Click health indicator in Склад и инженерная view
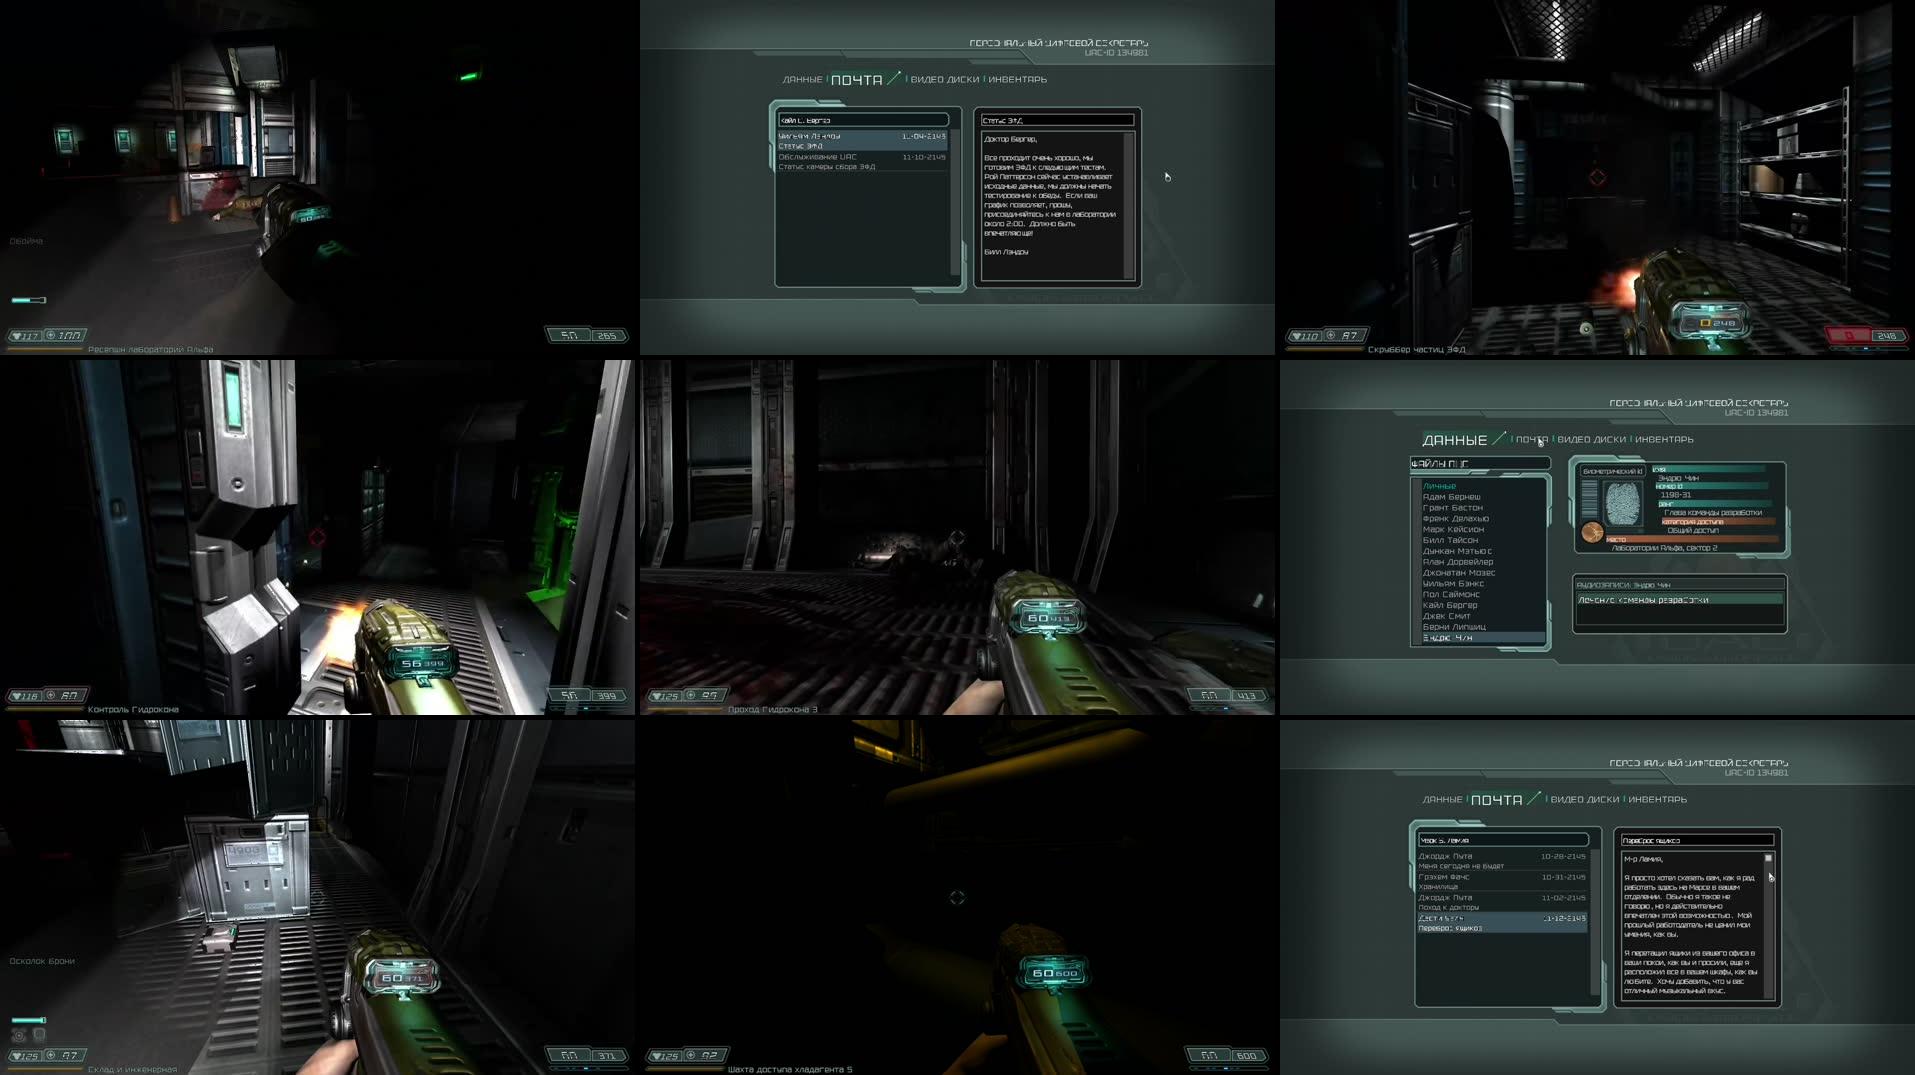 25,1055
